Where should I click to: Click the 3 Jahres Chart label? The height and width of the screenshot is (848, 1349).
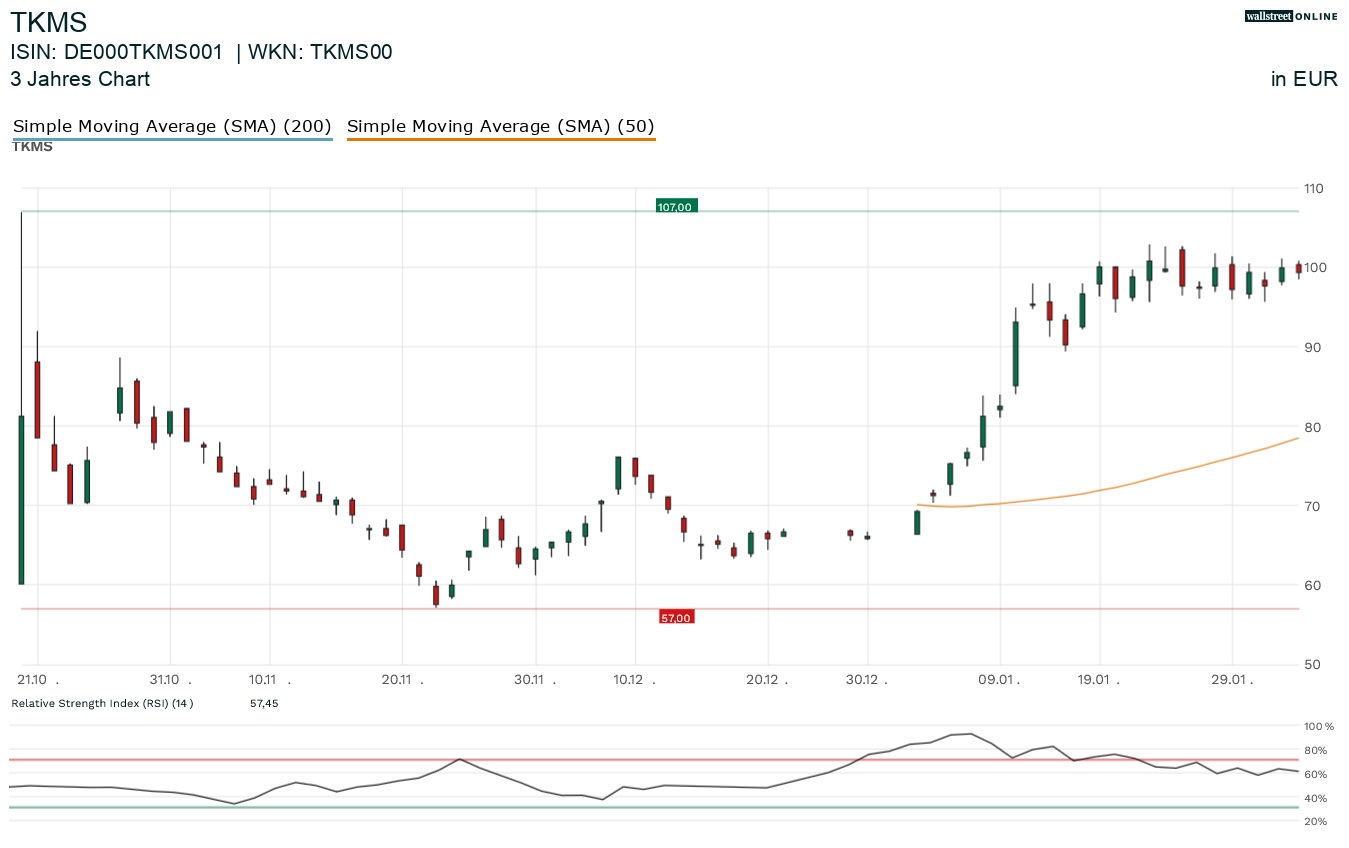(79, 79)
